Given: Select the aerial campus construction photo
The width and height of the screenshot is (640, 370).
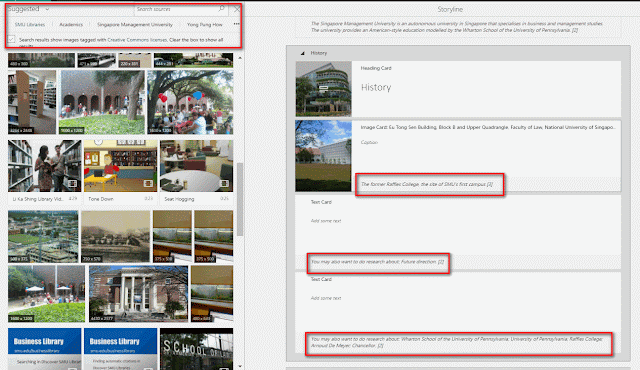Looking at the screenshot, I should (x=43, y=237).
